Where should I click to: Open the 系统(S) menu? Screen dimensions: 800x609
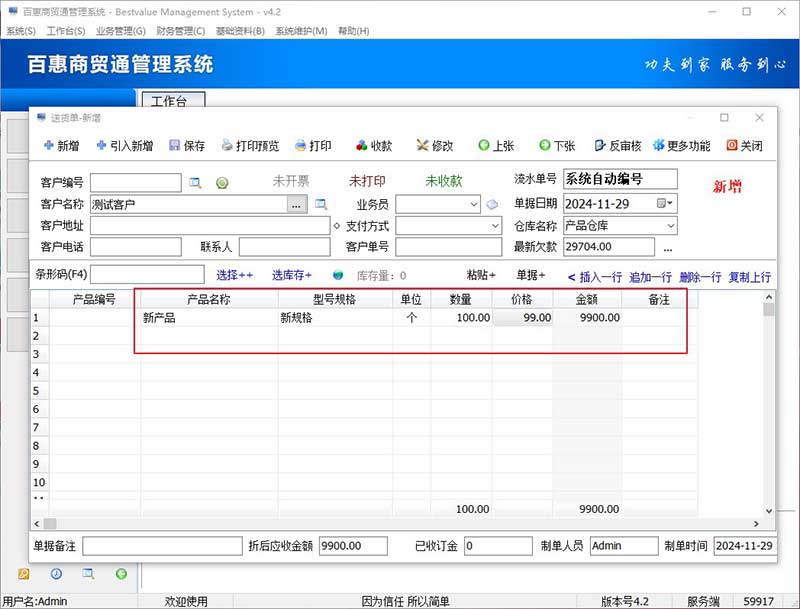(21, 31)
